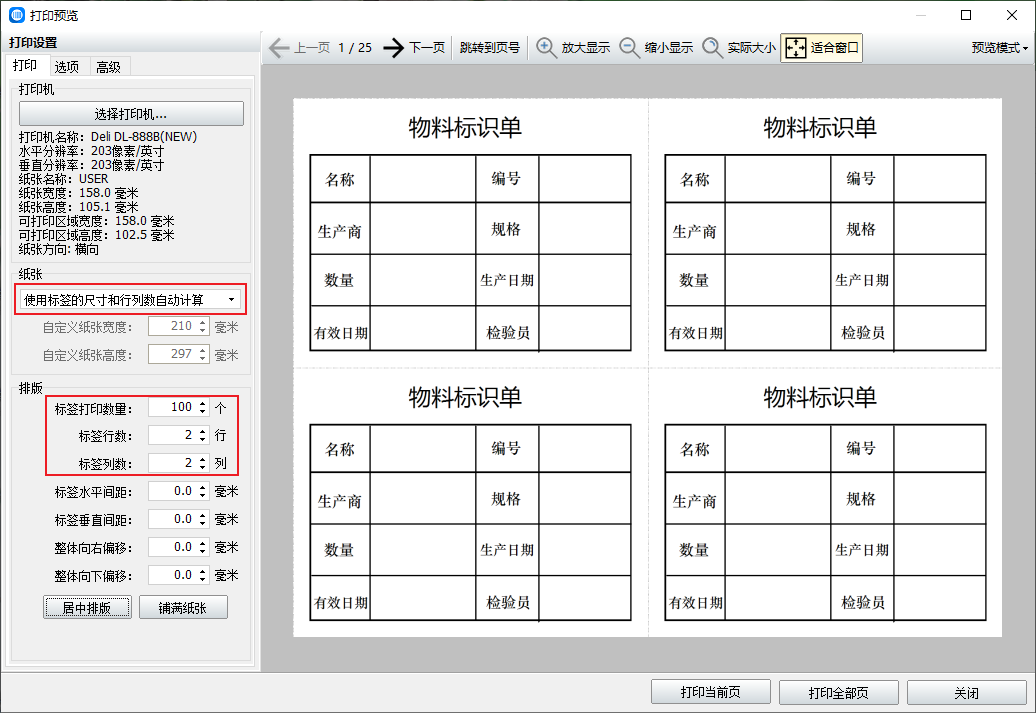Print the current page
The image size is (1036, 713).
pyautogui.click(x=711, y=693)
